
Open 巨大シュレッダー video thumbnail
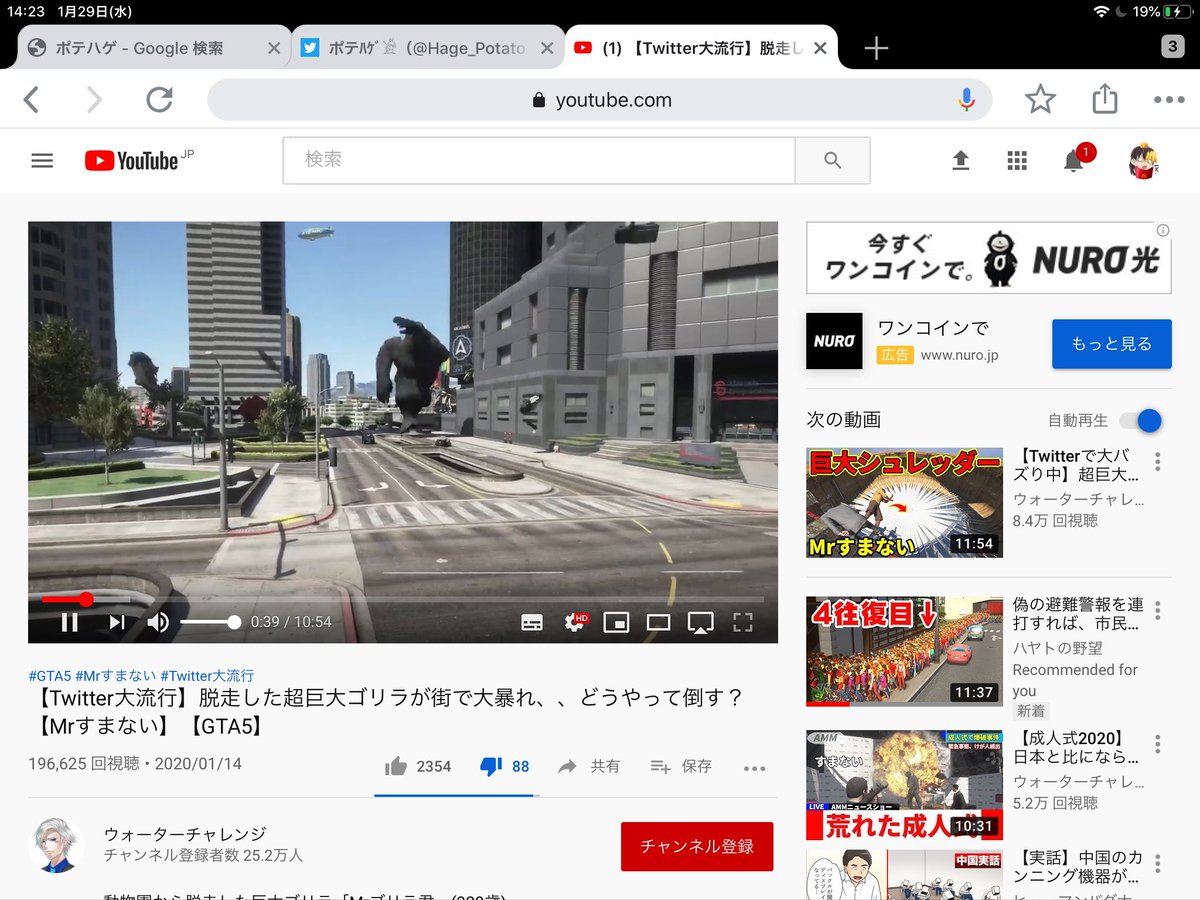905,502
